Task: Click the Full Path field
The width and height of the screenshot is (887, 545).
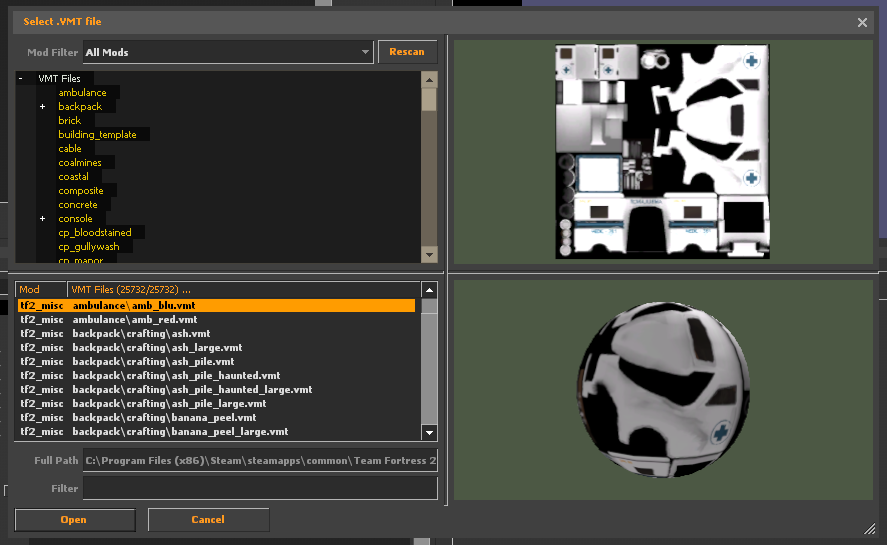Action: coord(260,460)
